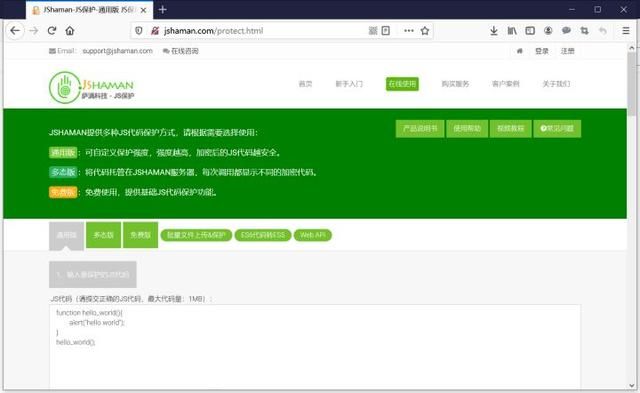640x393 pixels.
Task: Open the library bookshelf icon
Action: pos(512,31)
